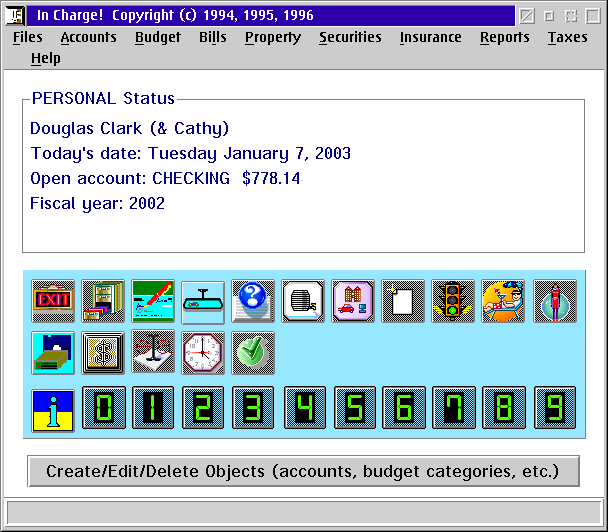Click the 'Open account: CHECKING $778.14' text
Image resolution: width=608 pixels, height=532 pixels.
tap(165, 178)
